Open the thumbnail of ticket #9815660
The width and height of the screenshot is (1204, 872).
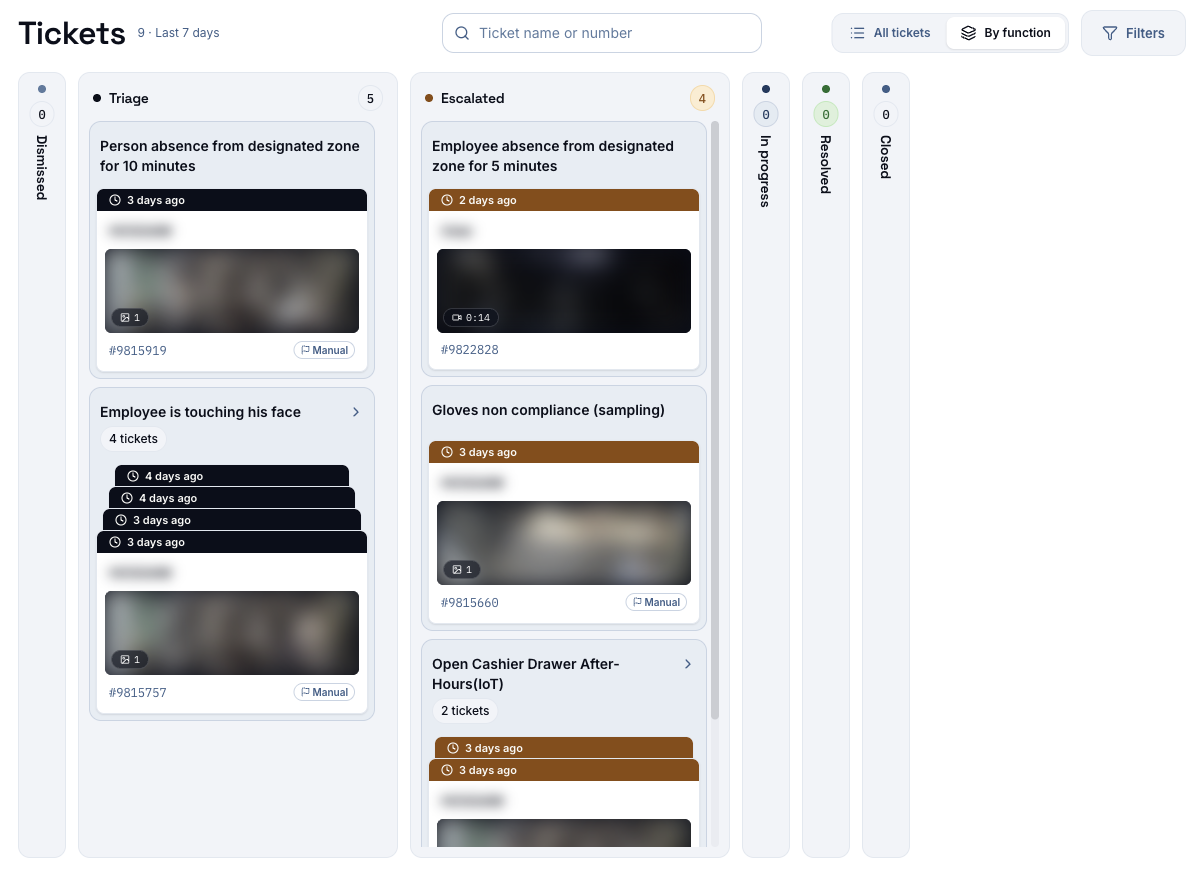tap(564, 543)
